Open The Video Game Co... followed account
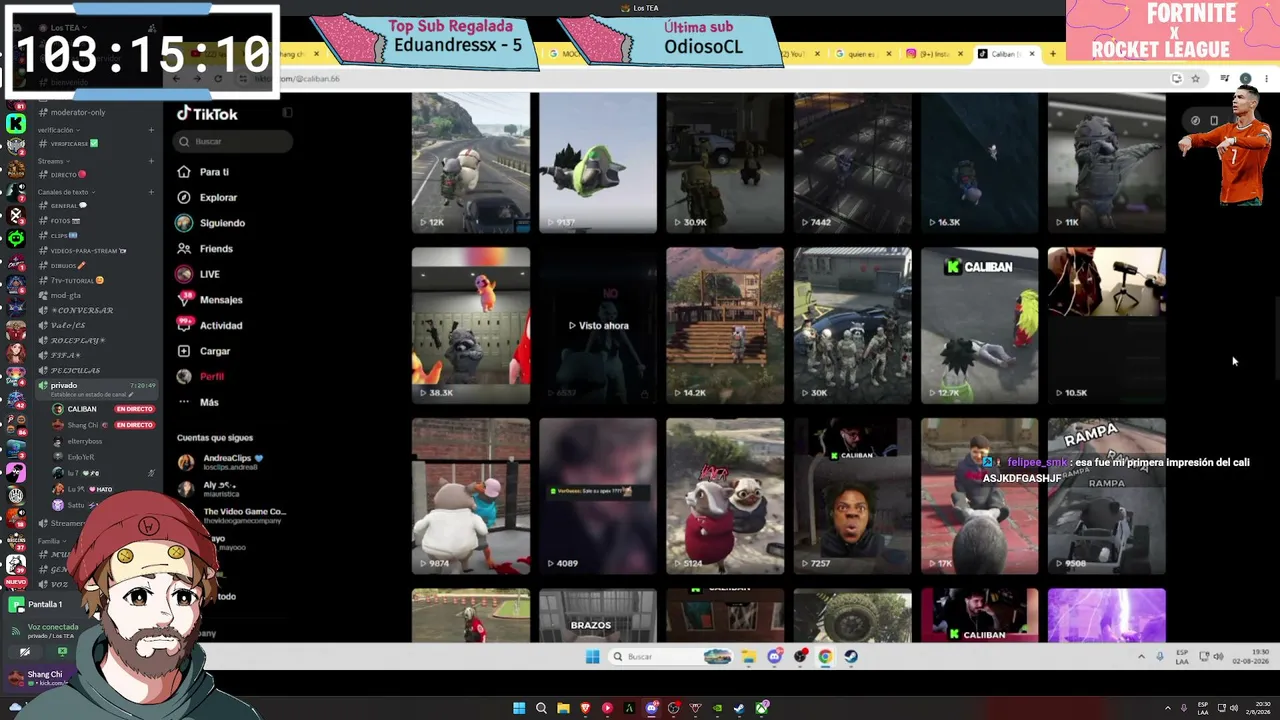The height and width of the screenshot is (720, 1280). coord(232,516)
